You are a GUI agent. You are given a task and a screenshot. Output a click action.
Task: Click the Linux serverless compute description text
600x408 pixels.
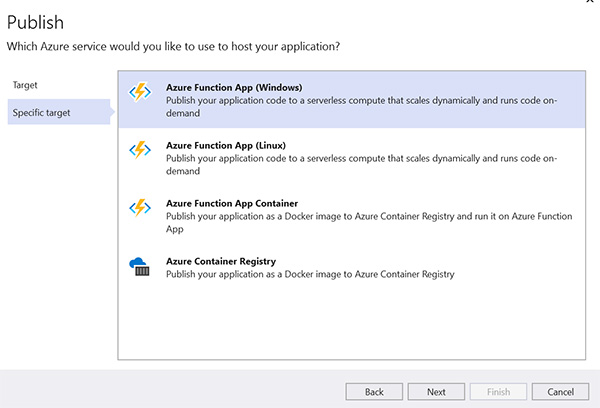coord(361,165)
